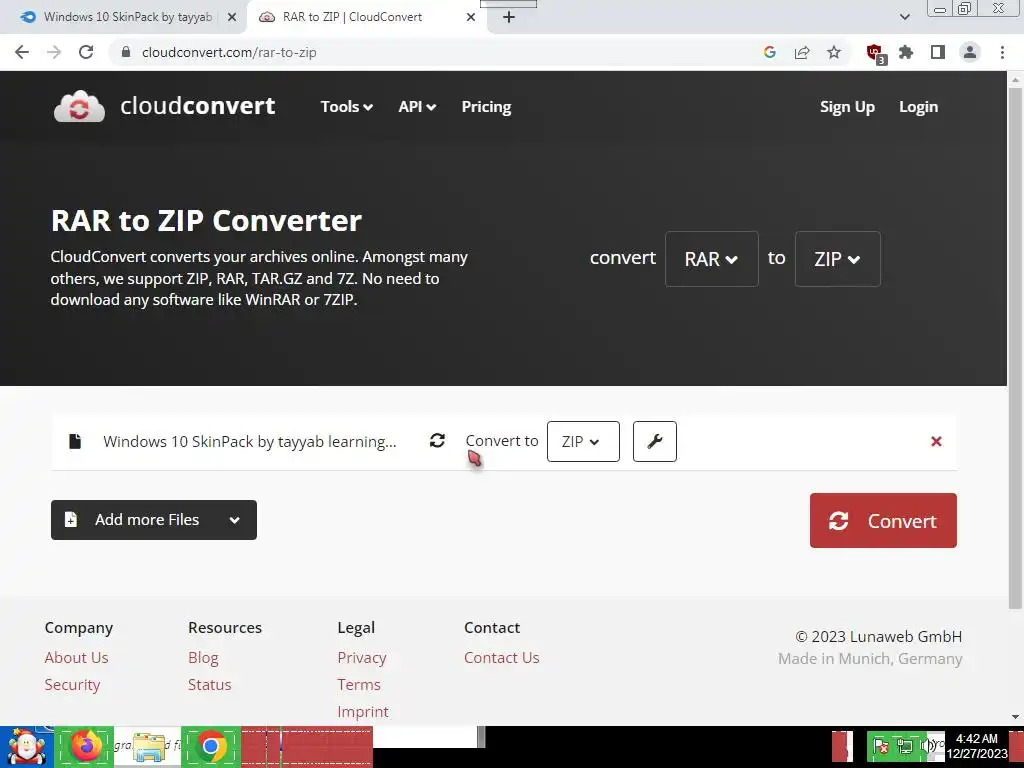
Task: Open the Chrome profile avatar
Action: click(x=970, y=52)
